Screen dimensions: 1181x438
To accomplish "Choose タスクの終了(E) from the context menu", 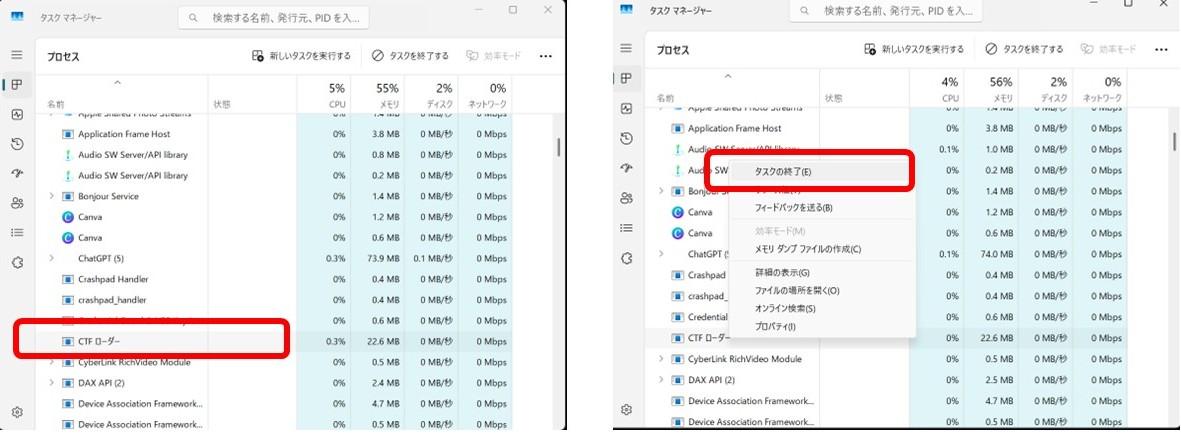I will pos(782,172).
